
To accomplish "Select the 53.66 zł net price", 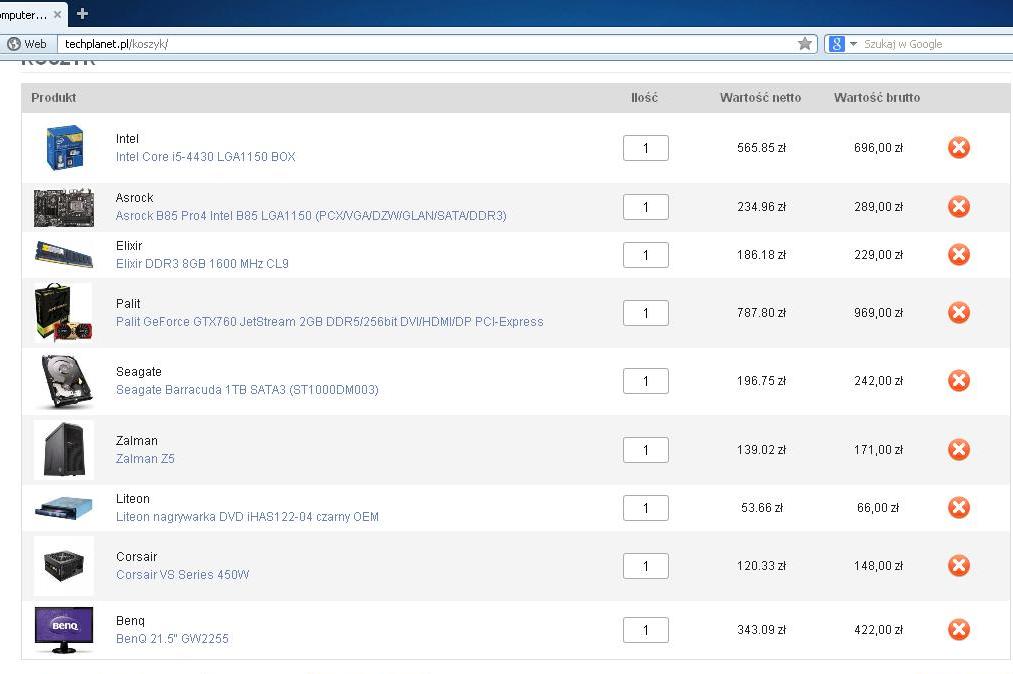I will click(x=761, y=507).
